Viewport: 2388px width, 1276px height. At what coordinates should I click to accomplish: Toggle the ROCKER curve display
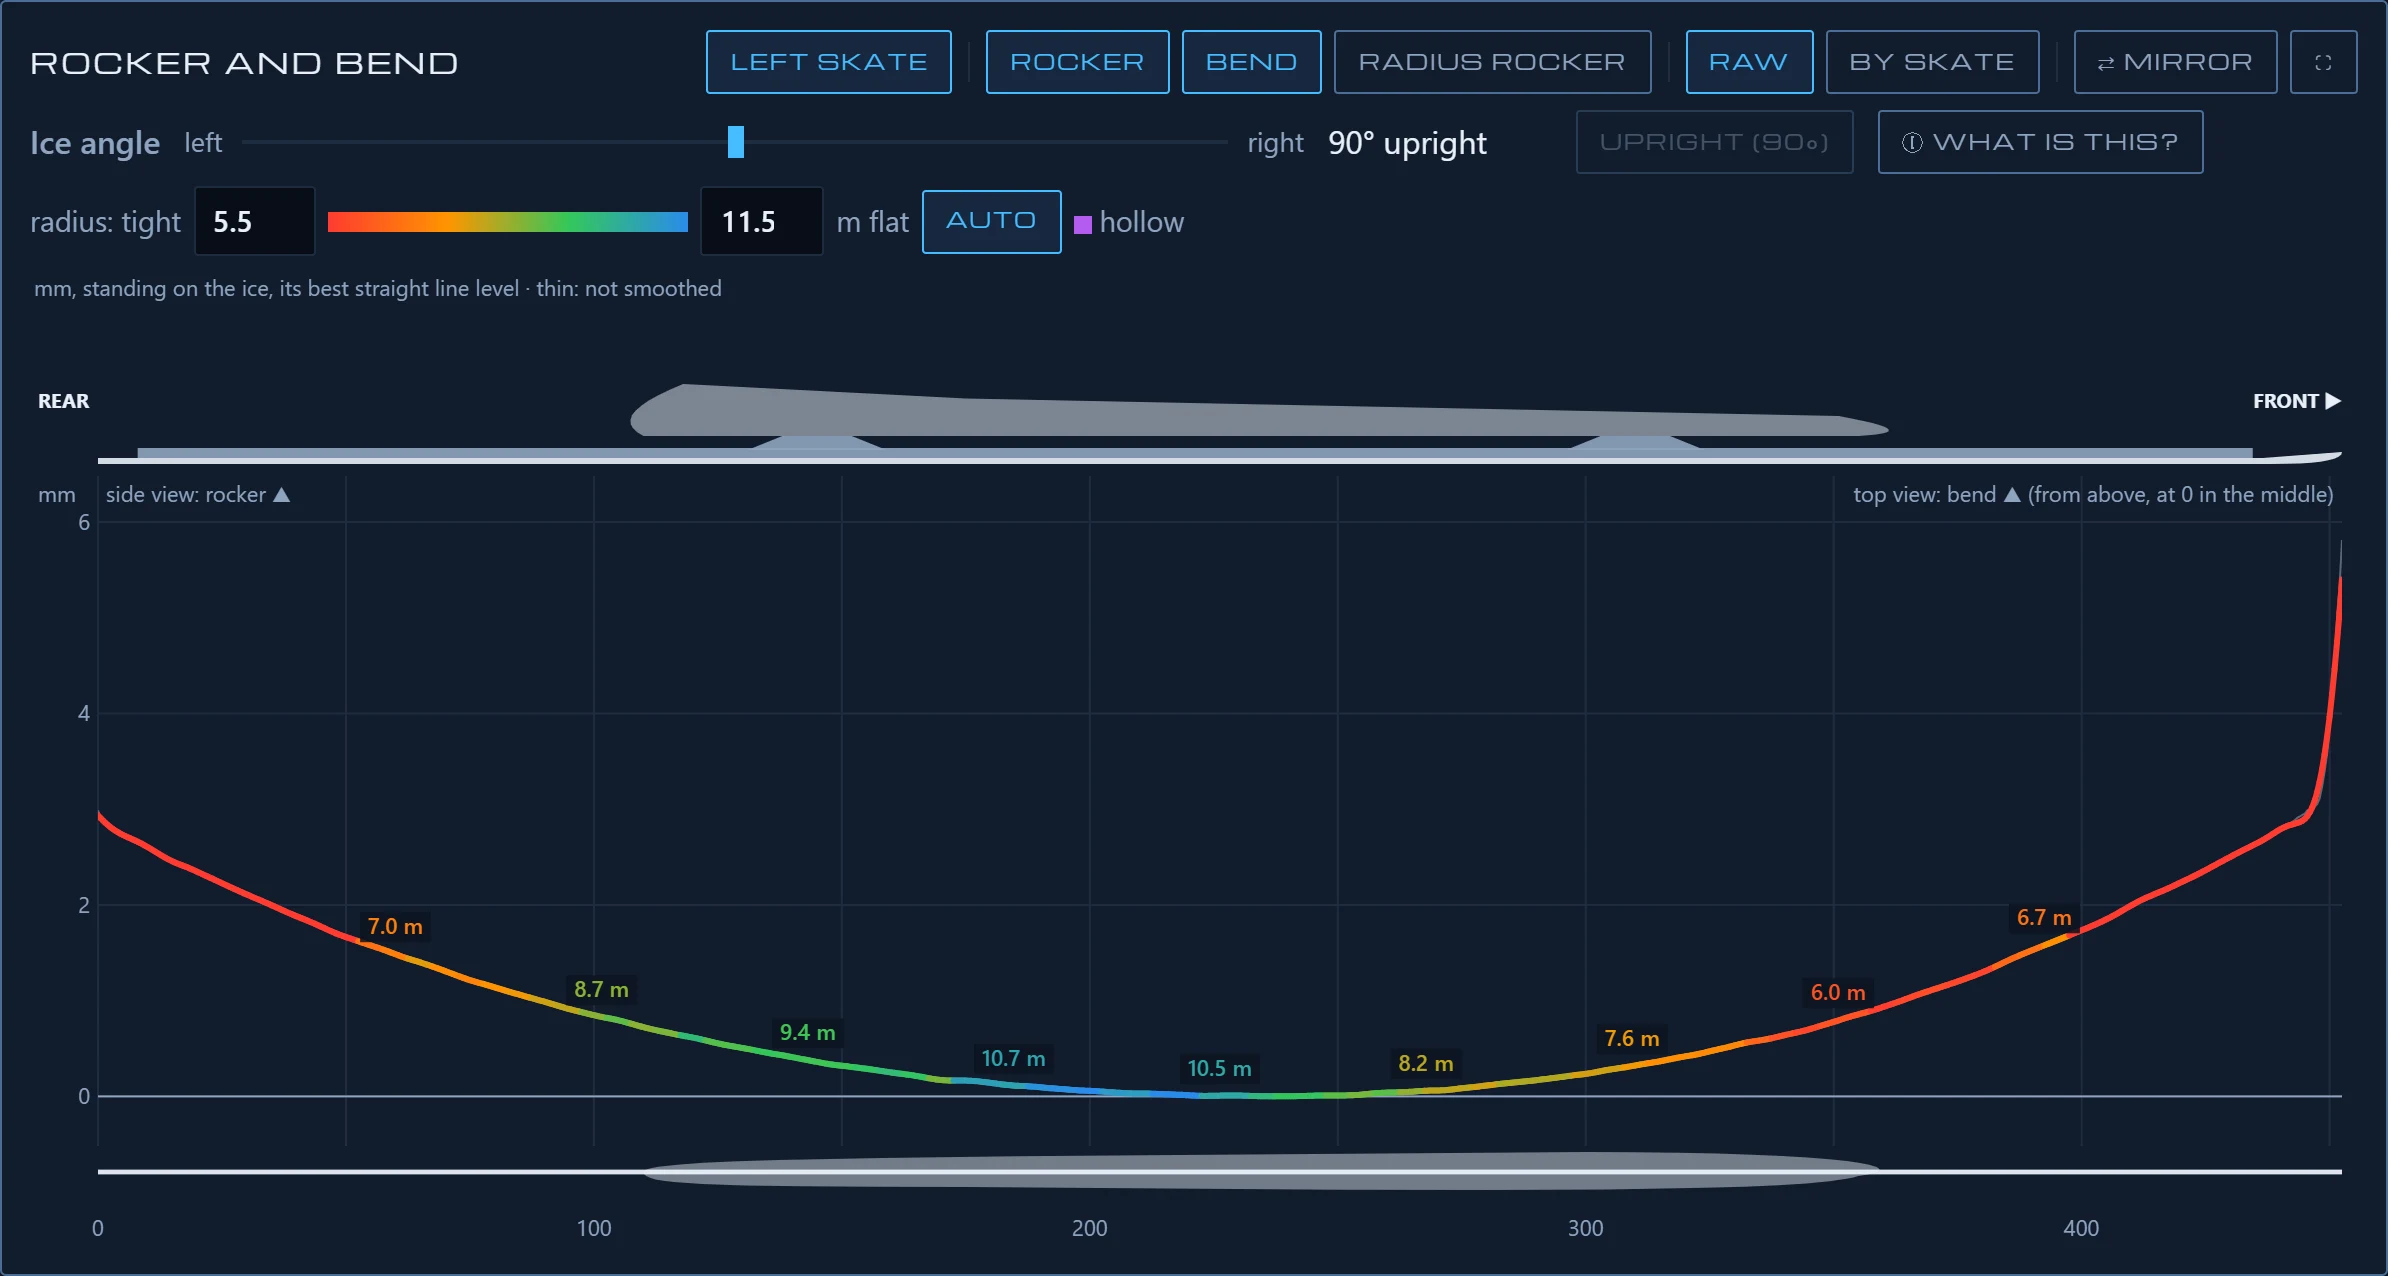pos(1077,62)
